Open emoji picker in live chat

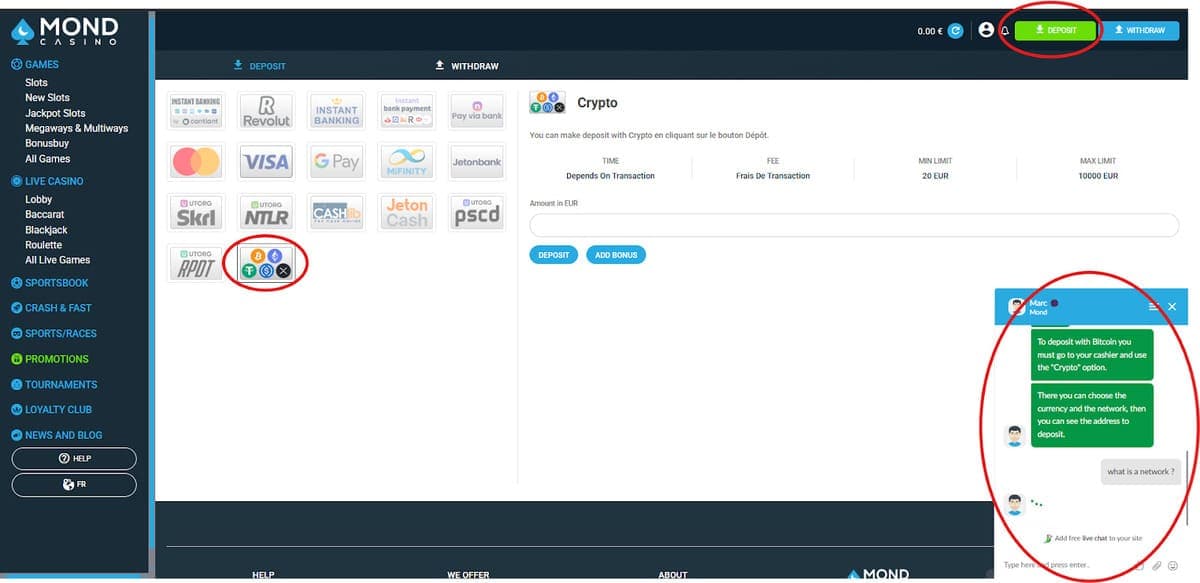tap(1172, 565)
